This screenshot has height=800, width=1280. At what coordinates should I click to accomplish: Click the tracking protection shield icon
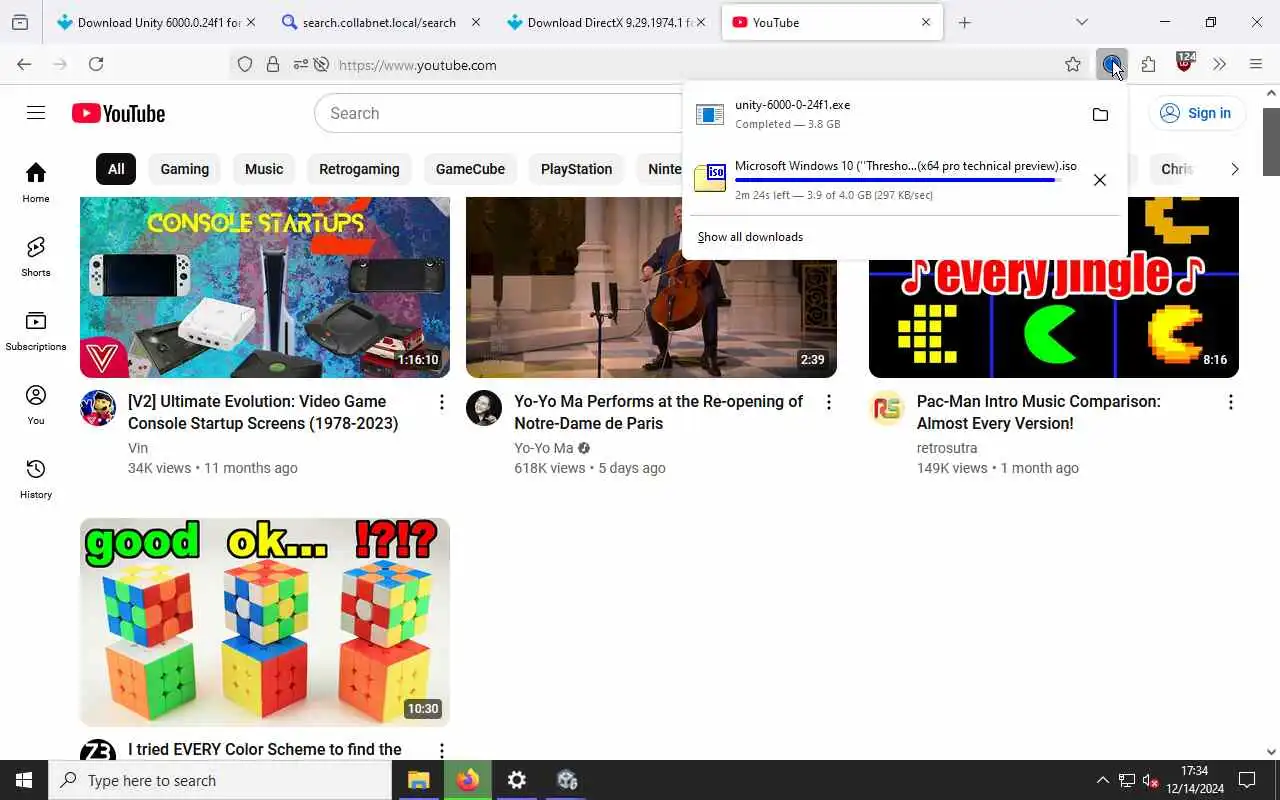click(x=245, y=64)
